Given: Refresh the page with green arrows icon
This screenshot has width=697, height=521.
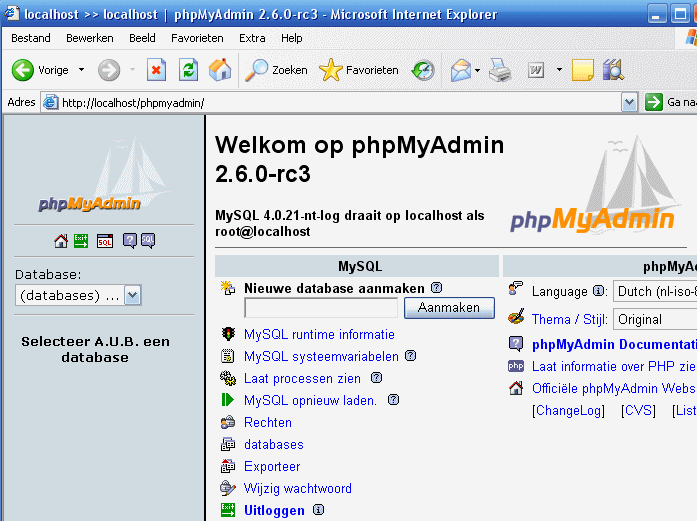Looking at the screenshot, I should pyautogui.click(x=188, y=70).
